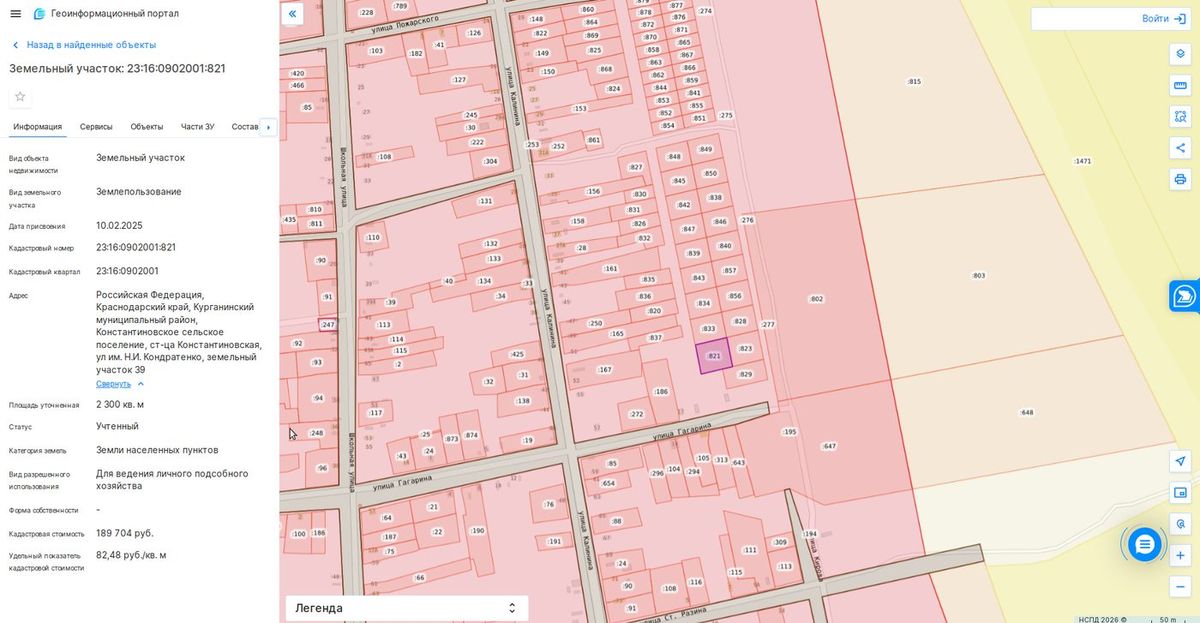Collapse the address with Свернуть
This screenshot has height=623, width=1200.
(120, 384)
